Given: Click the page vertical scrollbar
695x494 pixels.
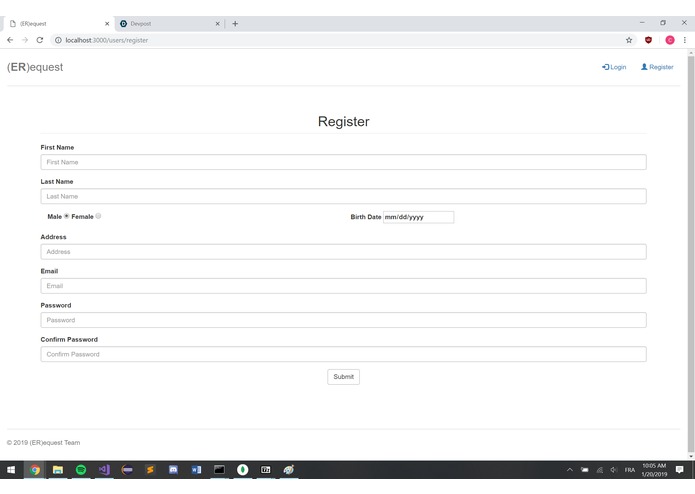Looking at the screenshot, I should tap(691, 253).
